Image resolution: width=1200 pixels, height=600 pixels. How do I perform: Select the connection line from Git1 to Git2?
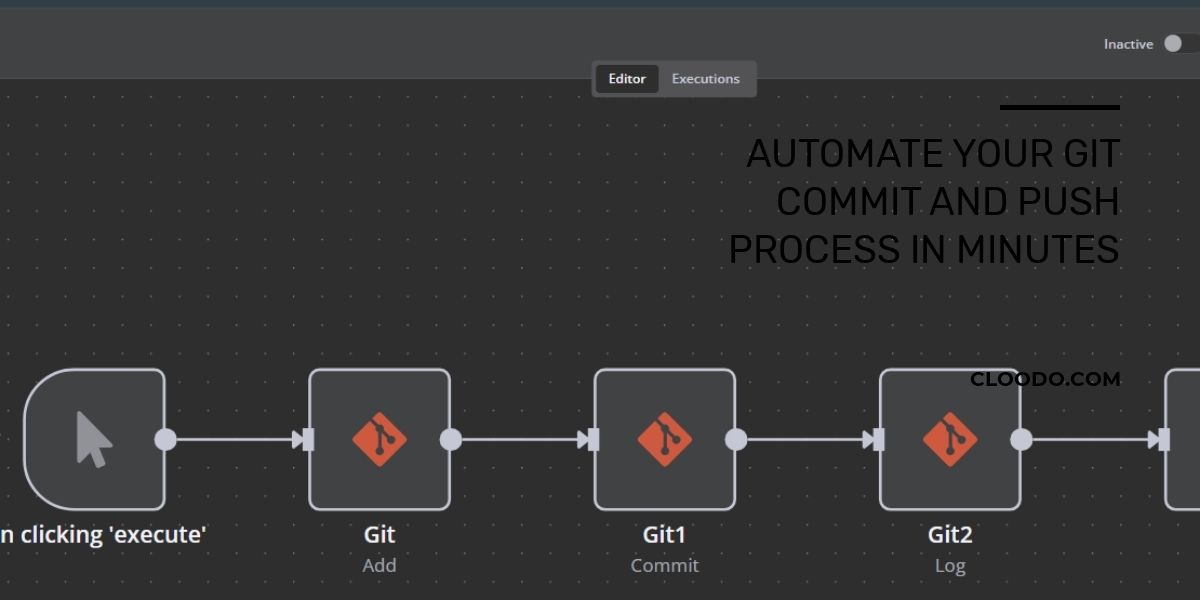coord(805,439)
